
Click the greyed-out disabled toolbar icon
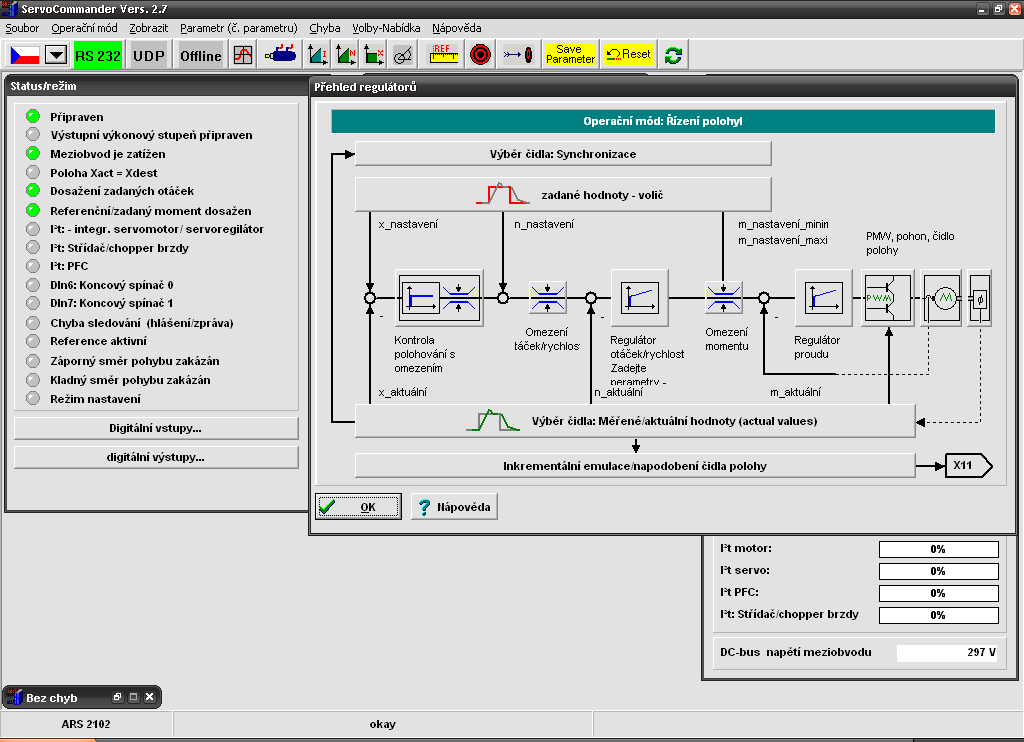coord(403,56)
